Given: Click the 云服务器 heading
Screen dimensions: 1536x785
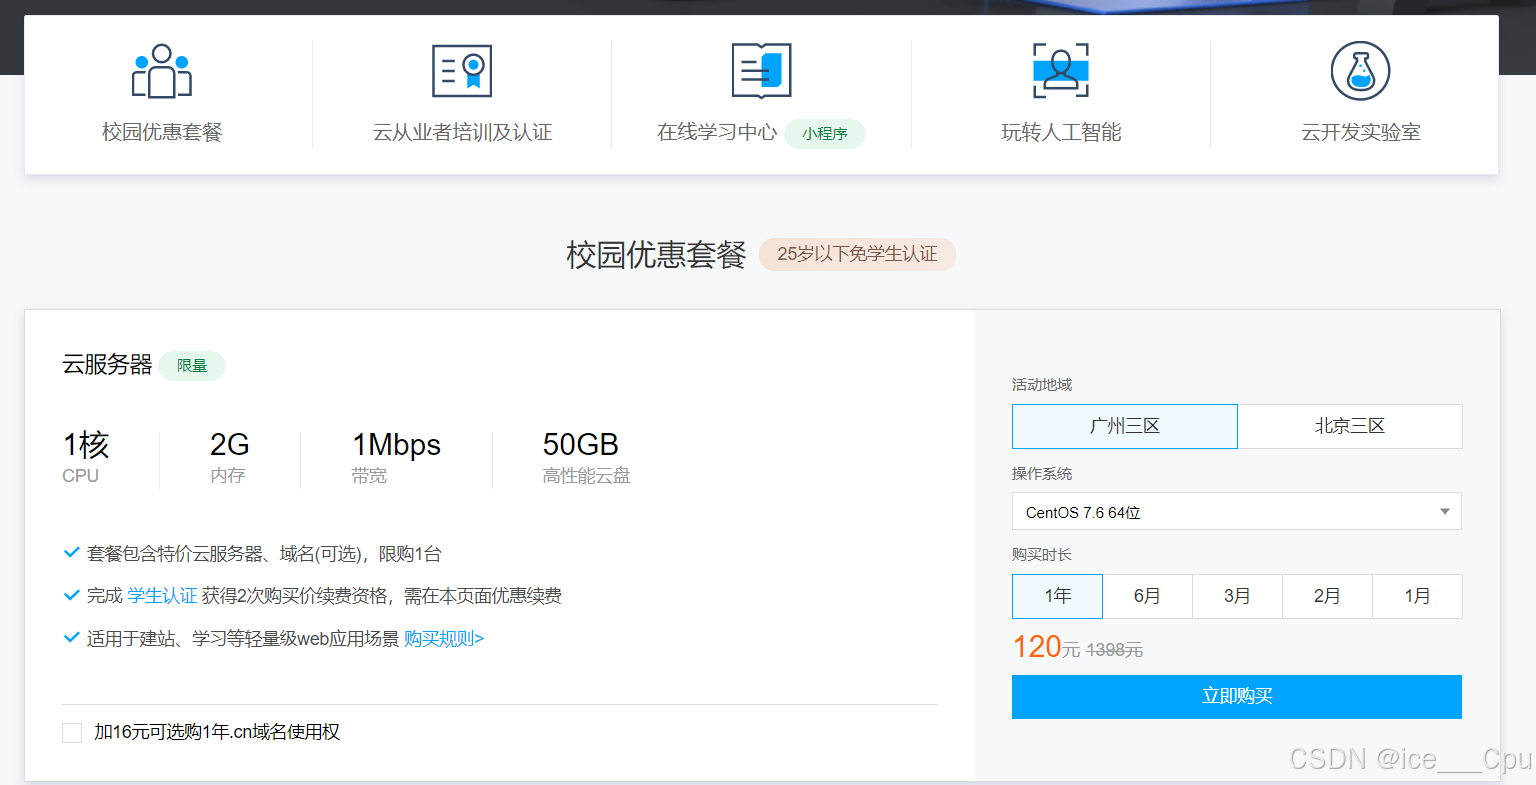Looking at the screenshot, I should (x=107, y=365).
